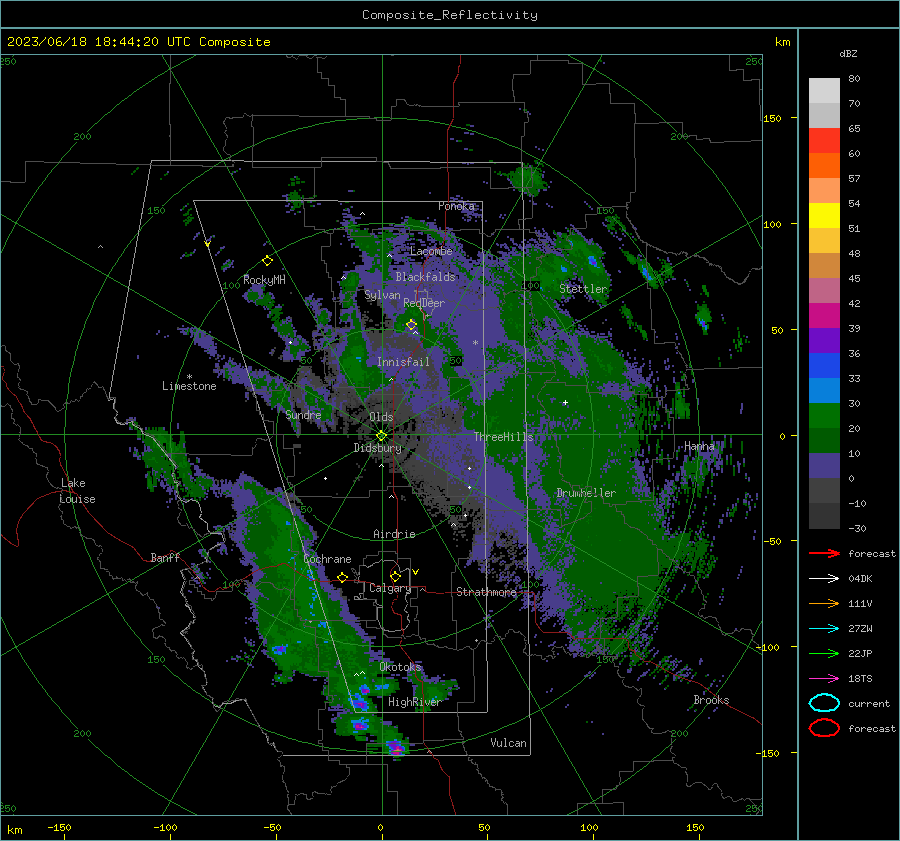Click the Cochrane map label
Image resolution: width=900 pixels, height=841 pixels.
[x=327, y=559]
